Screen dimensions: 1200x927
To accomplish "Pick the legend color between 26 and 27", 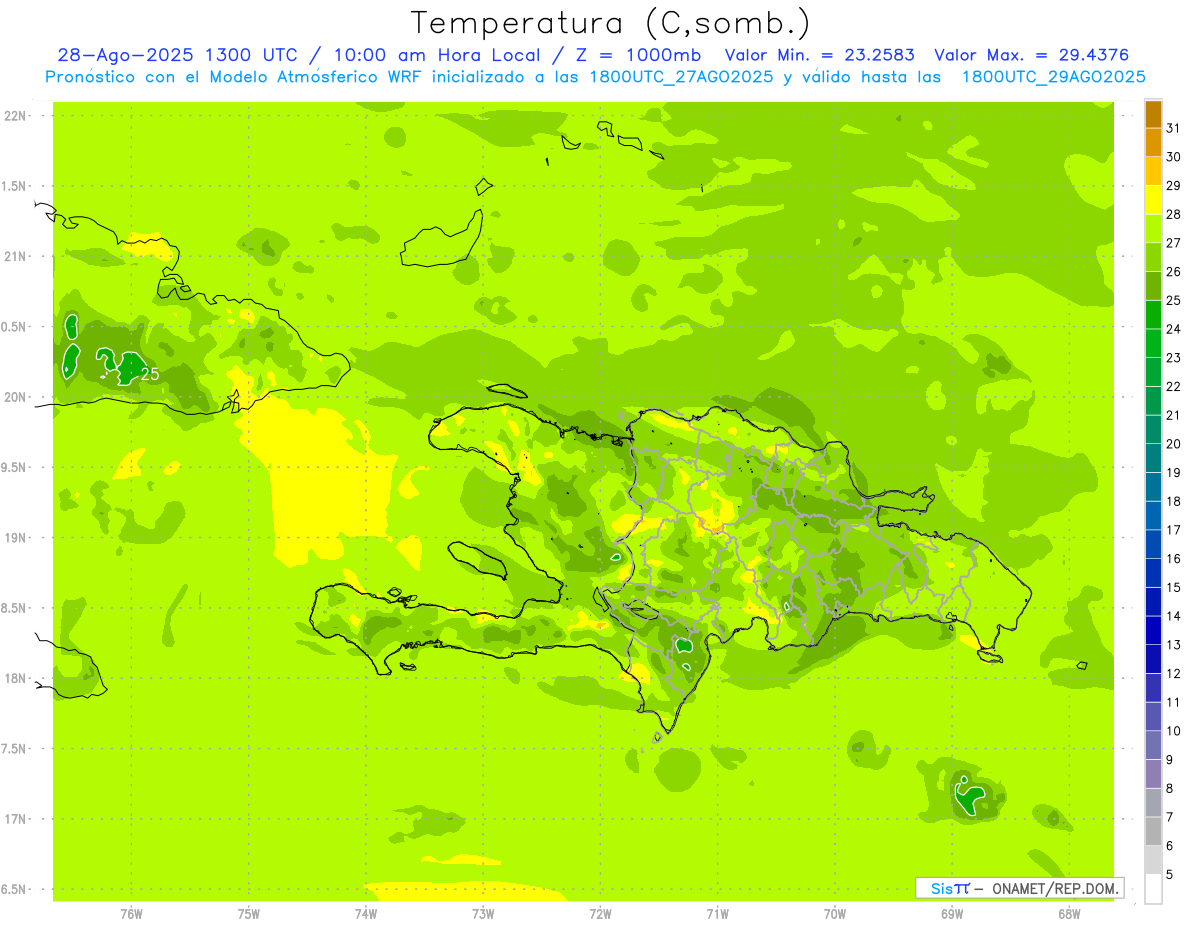I will [1153, 257].
